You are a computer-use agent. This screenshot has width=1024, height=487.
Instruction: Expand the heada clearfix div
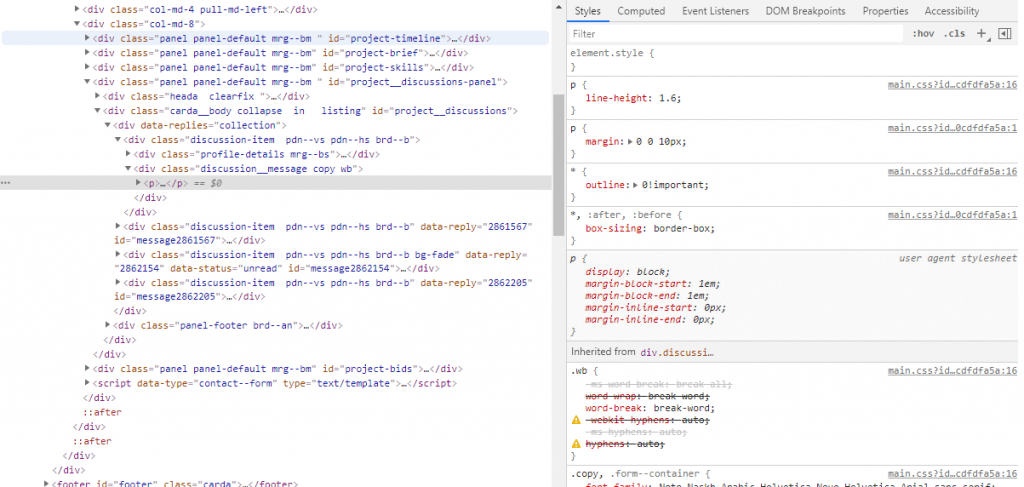(98, 96)
